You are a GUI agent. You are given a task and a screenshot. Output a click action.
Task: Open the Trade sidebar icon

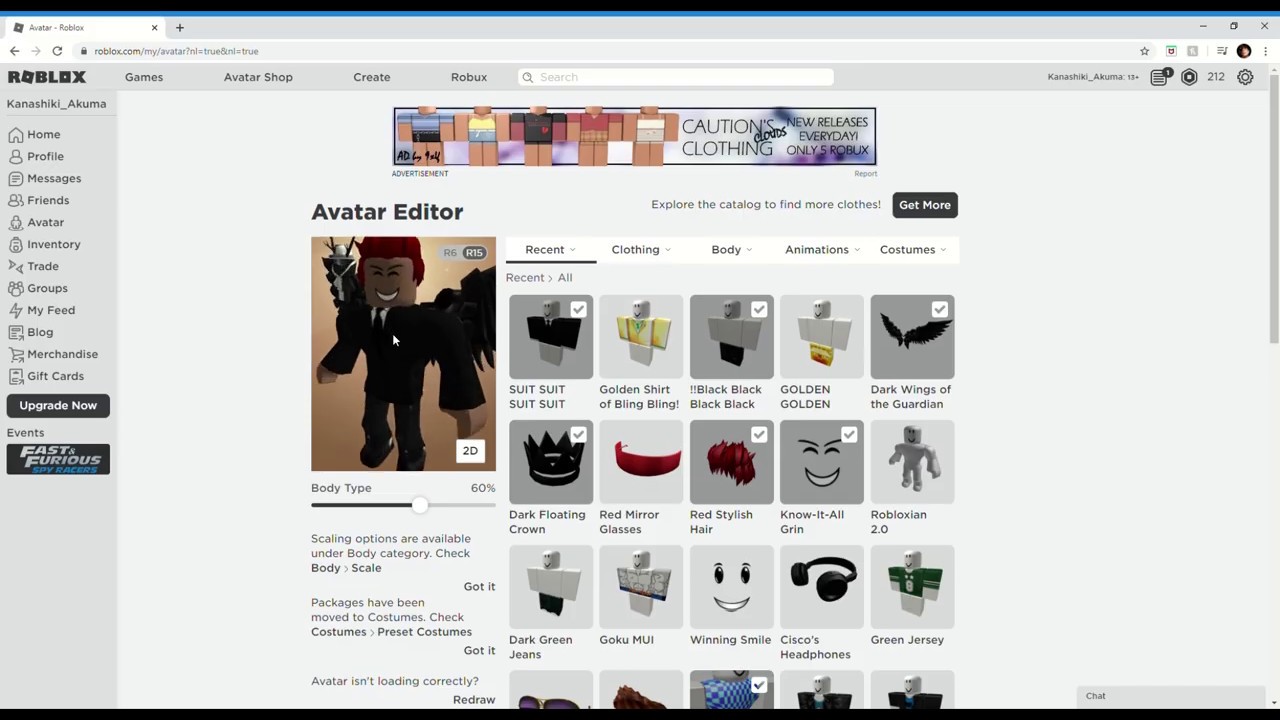pos(16,266)
